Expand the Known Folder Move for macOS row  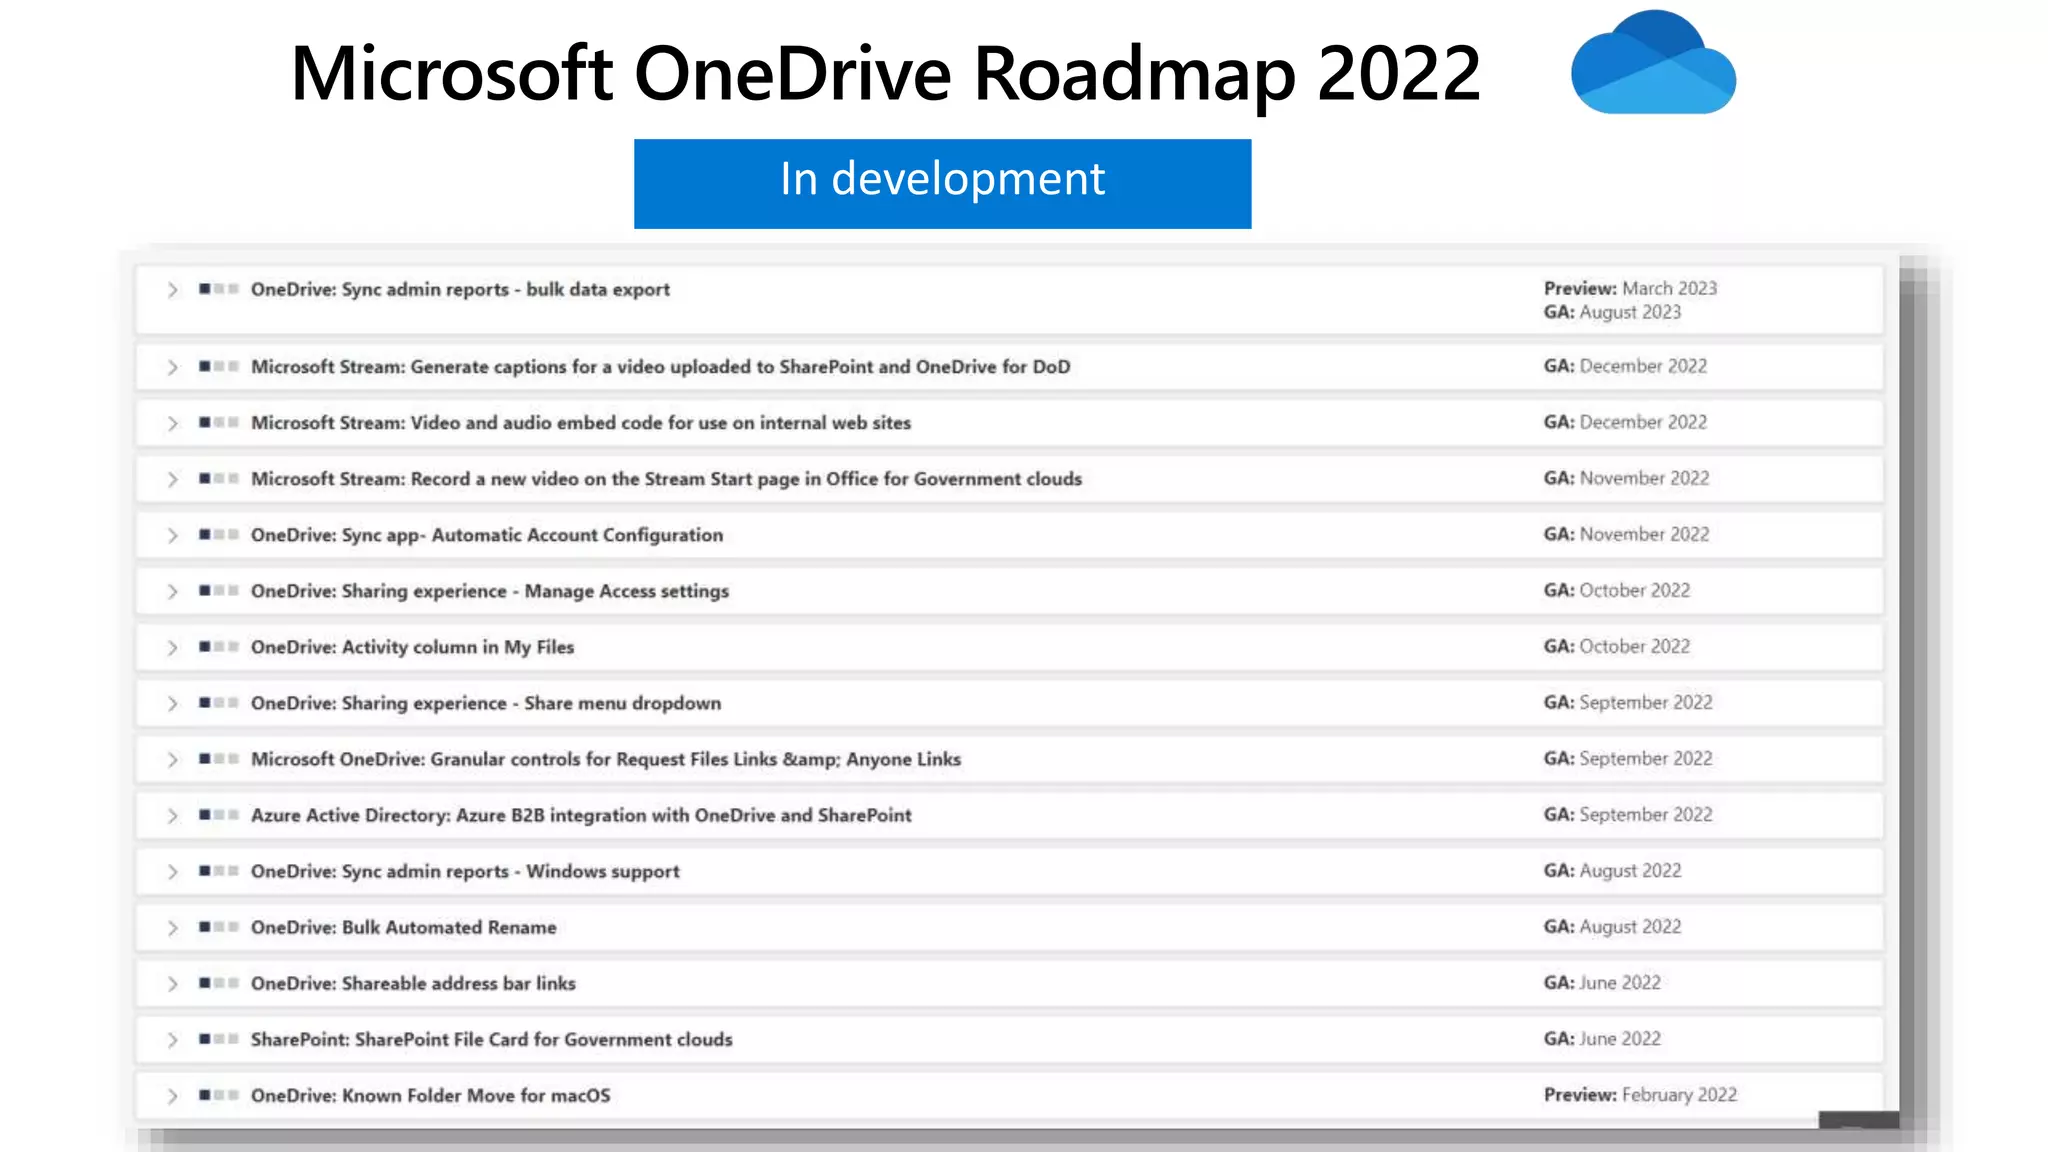[x=172, y=1095]
